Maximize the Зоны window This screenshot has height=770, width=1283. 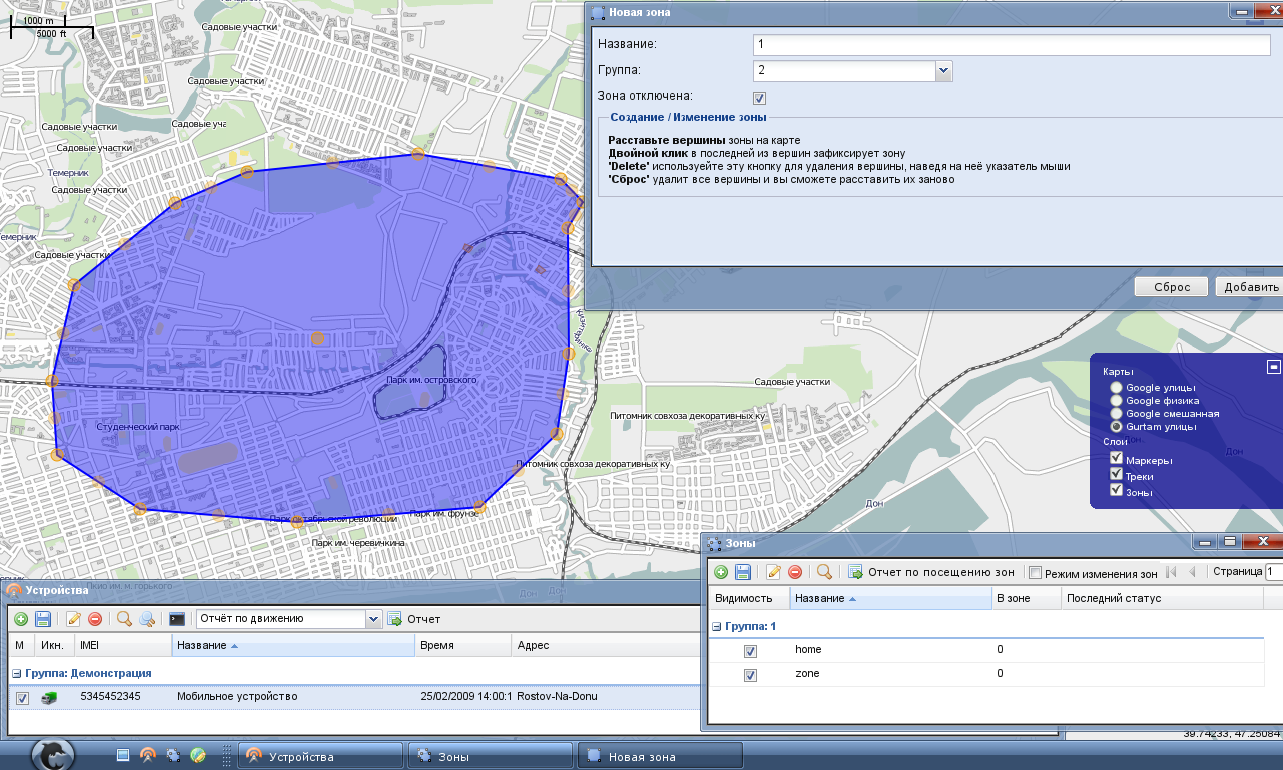pos(1230,542)
